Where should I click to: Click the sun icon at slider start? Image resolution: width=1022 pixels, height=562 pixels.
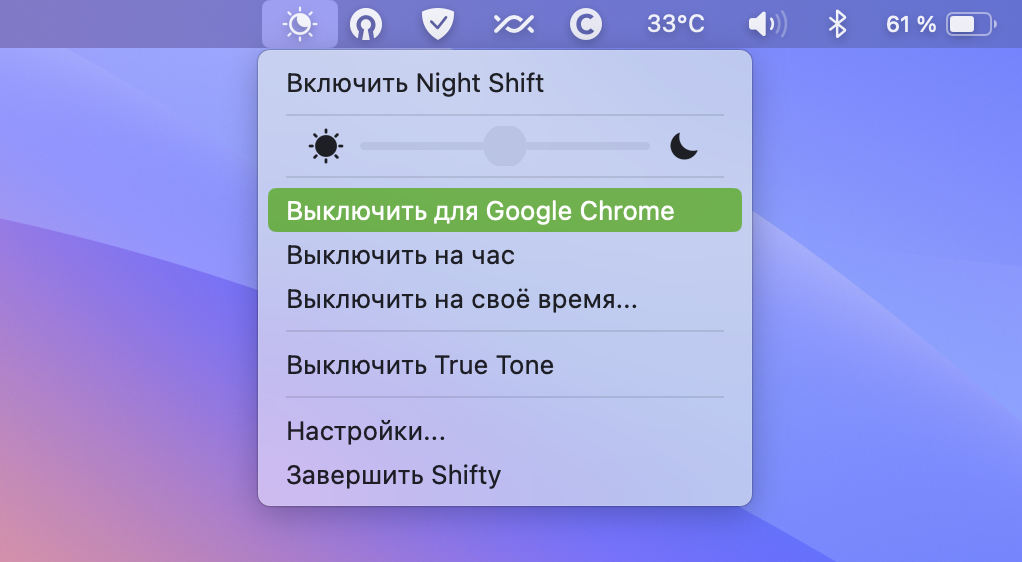pos(325,146)
